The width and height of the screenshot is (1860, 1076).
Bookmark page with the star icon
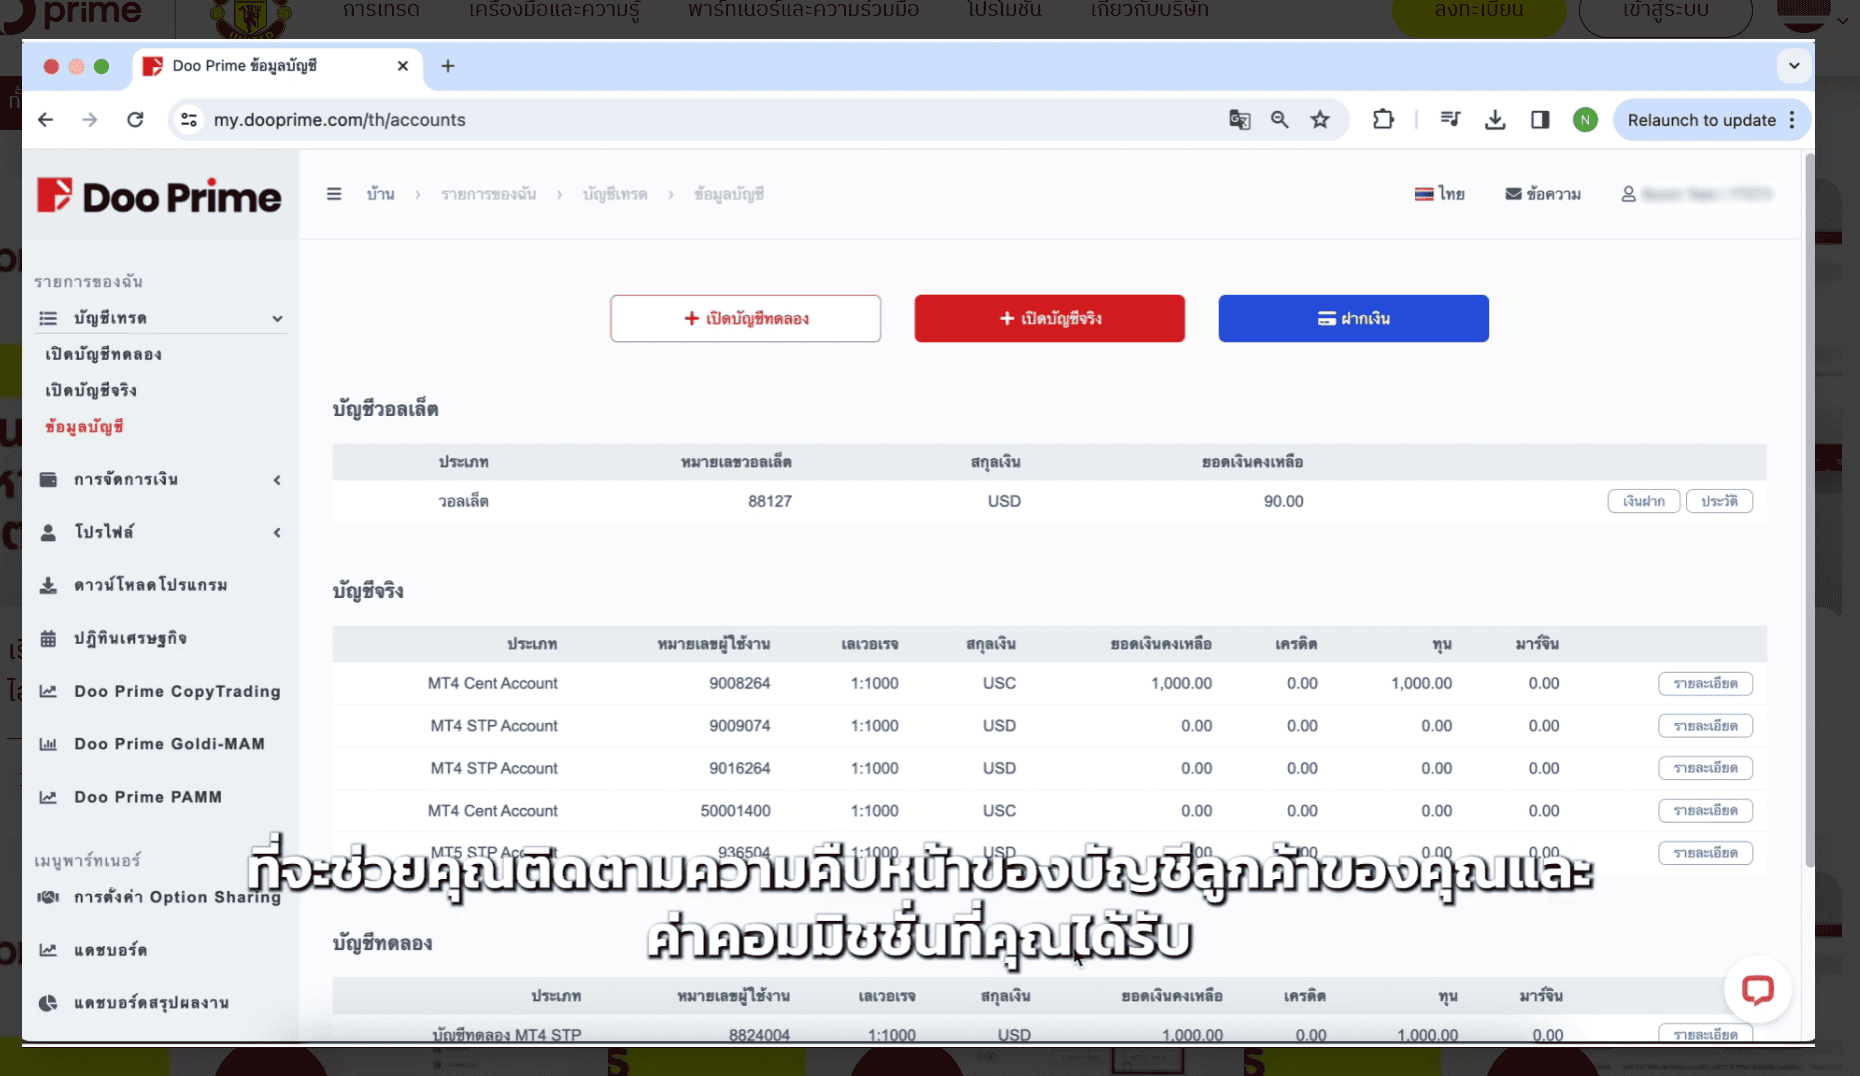(1320, 120)
